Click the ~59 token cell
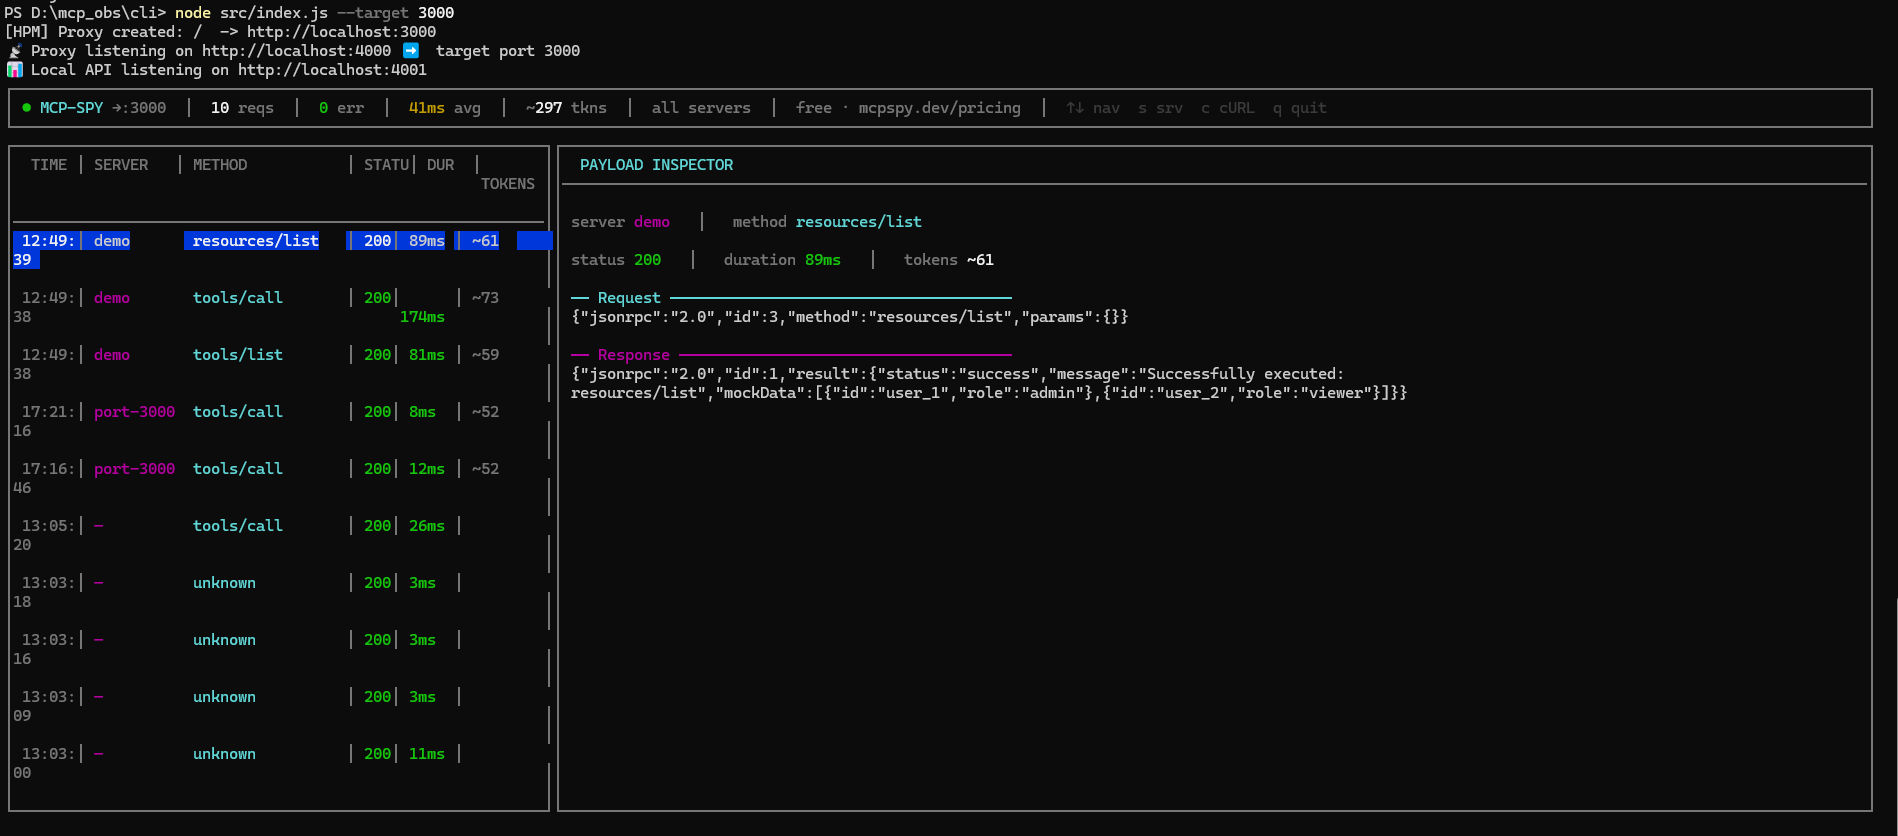1898x836 pixels. [485, 355]
